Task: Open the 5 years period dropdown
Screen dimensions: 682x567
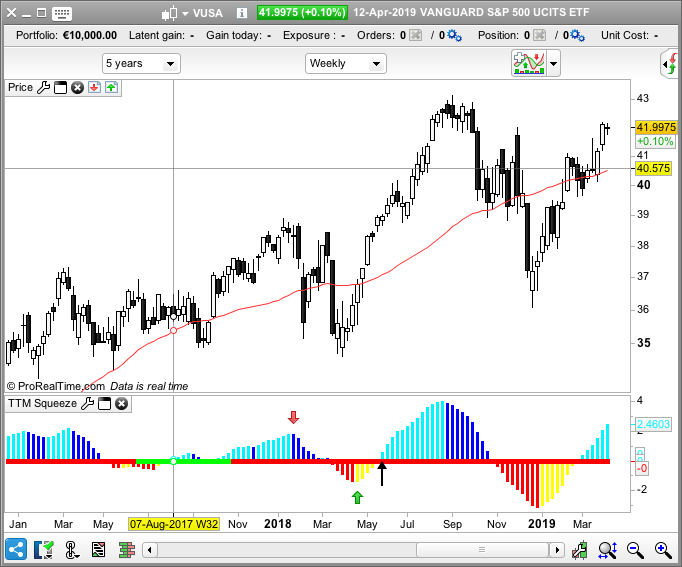Action: [141, 63]
